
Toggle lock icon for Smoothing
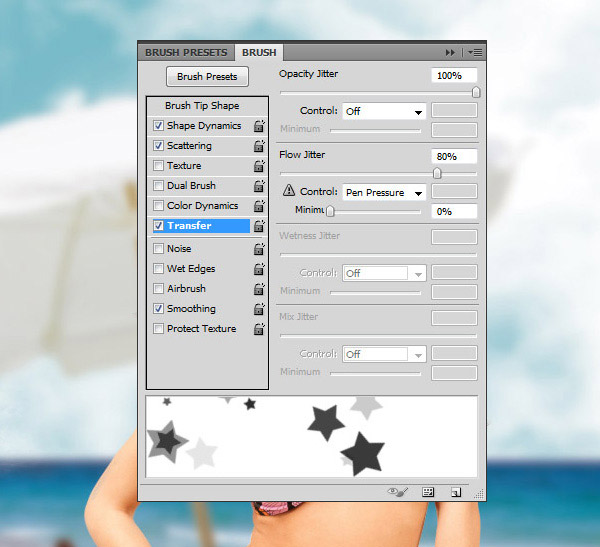259,309
